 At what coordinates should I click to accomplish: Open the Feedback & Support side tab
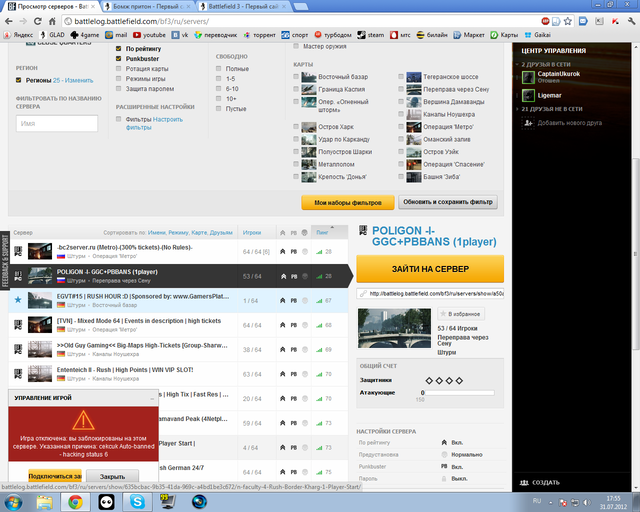point(5,260)
